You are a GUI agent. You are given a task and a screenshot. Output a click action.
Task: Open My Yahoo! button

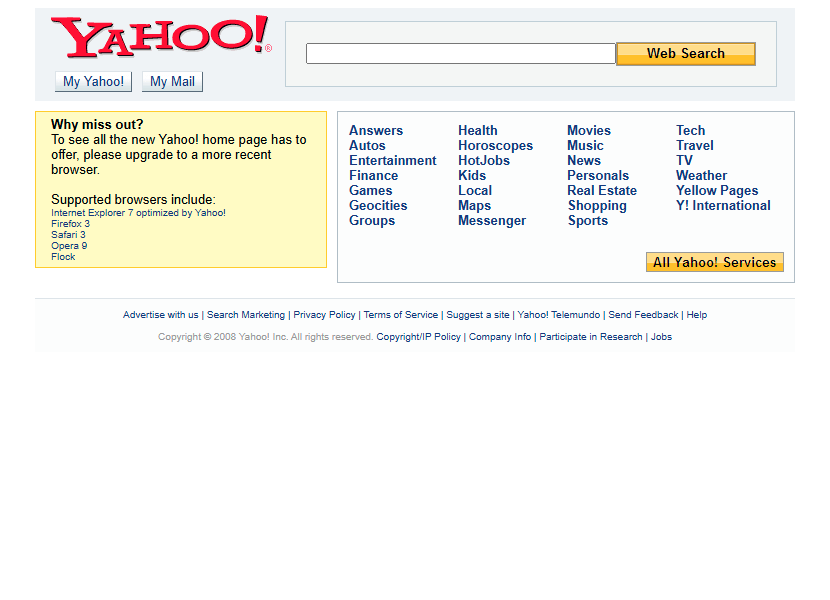pyautogui.click(x=93, y=82)
